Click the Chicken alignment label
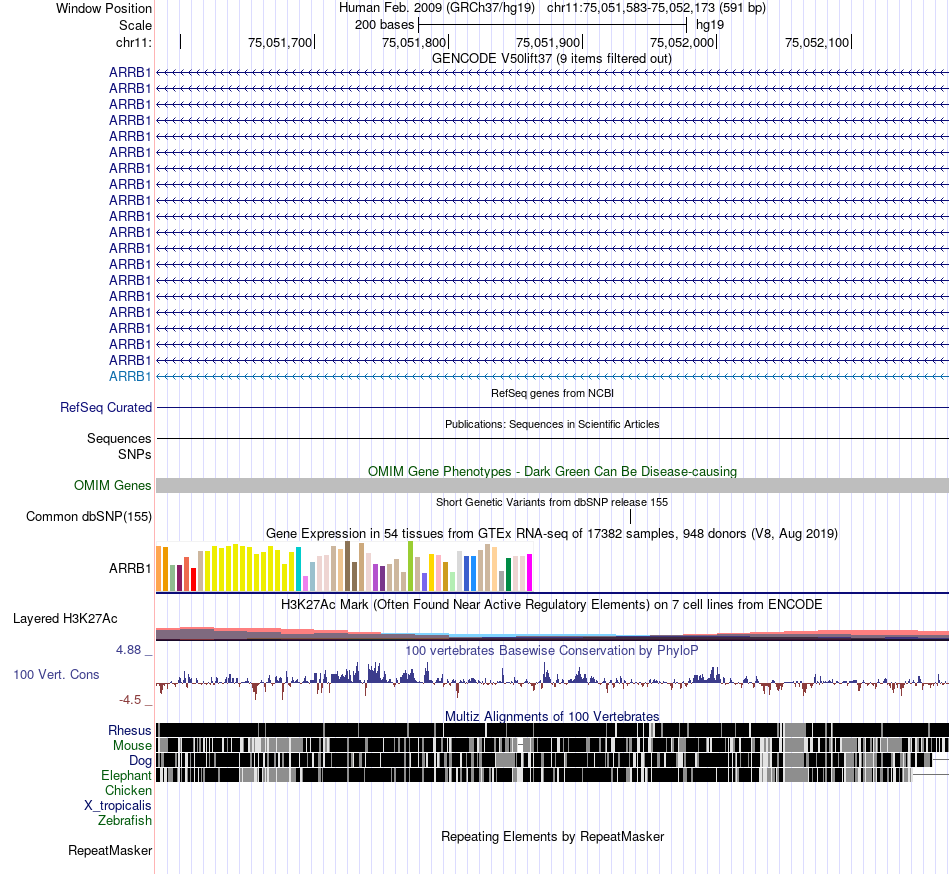 point(128,790)
